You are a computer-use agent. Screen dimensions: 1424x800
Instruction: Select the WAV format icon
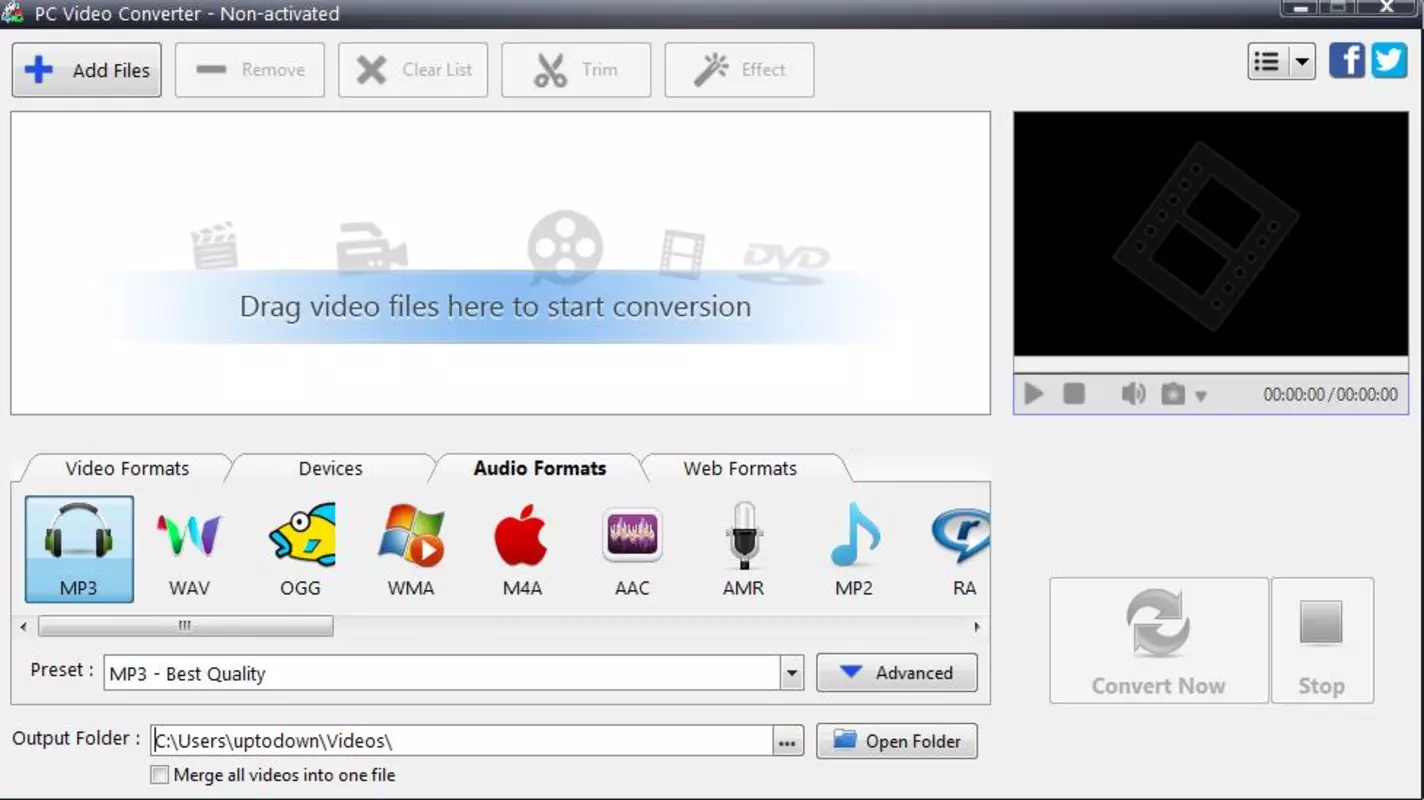click(x=189, y=549)
